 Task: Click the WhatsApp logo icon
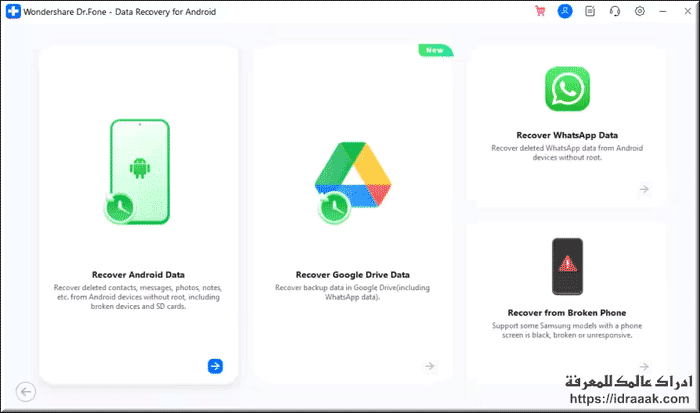click(567, 89)
